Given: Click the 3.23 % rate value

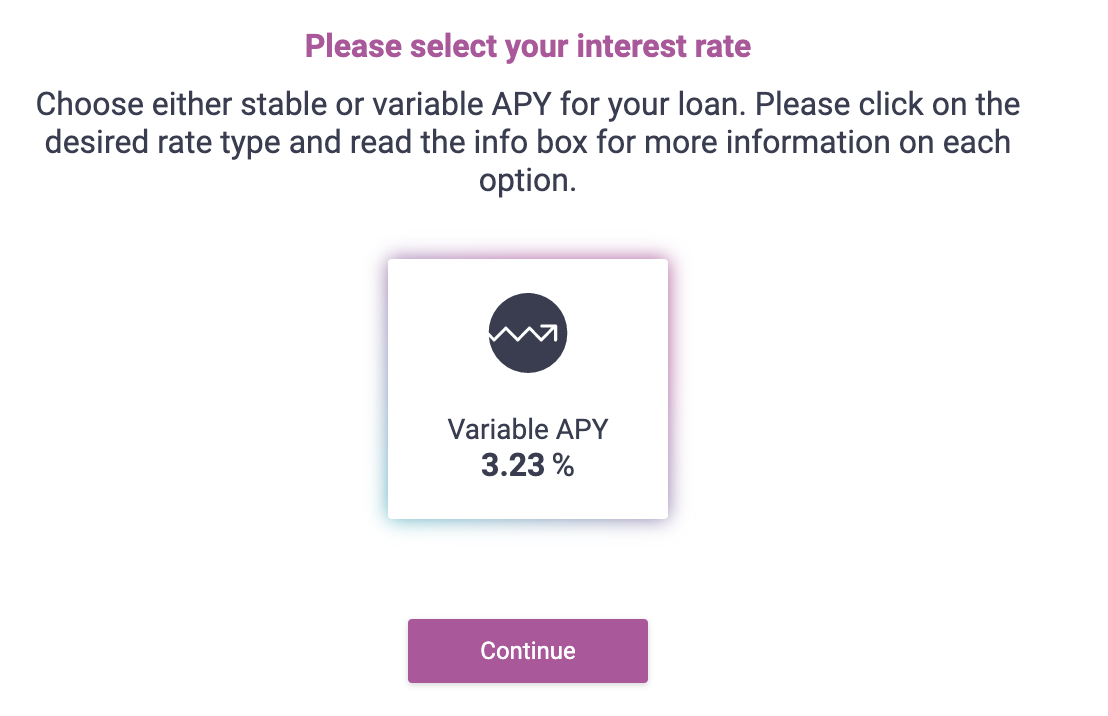Looking at the screenshot, I should point(528,465).
